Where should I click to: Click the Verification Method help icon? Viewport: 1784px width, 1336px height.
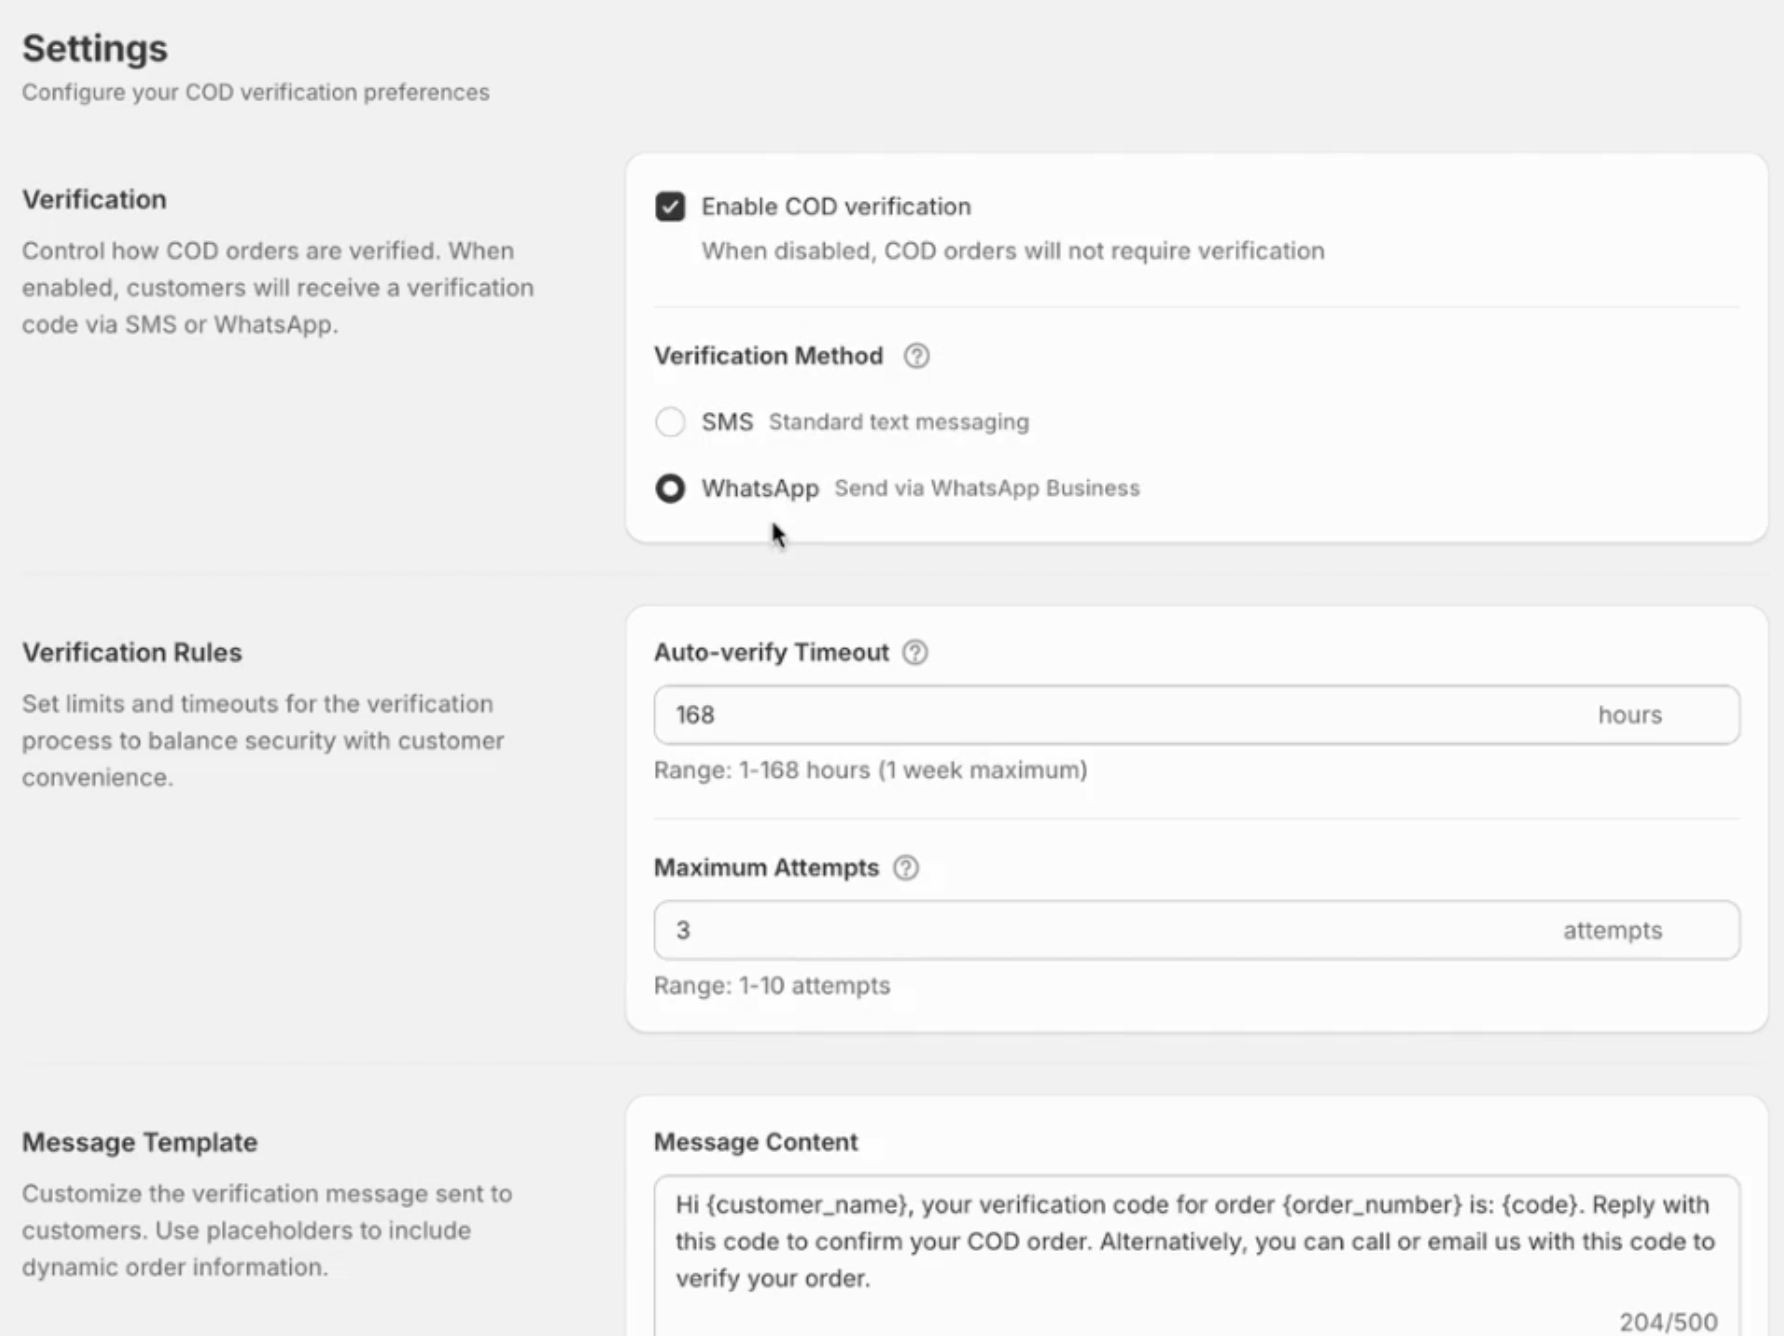pyautogui.click(x=916, y=356)
